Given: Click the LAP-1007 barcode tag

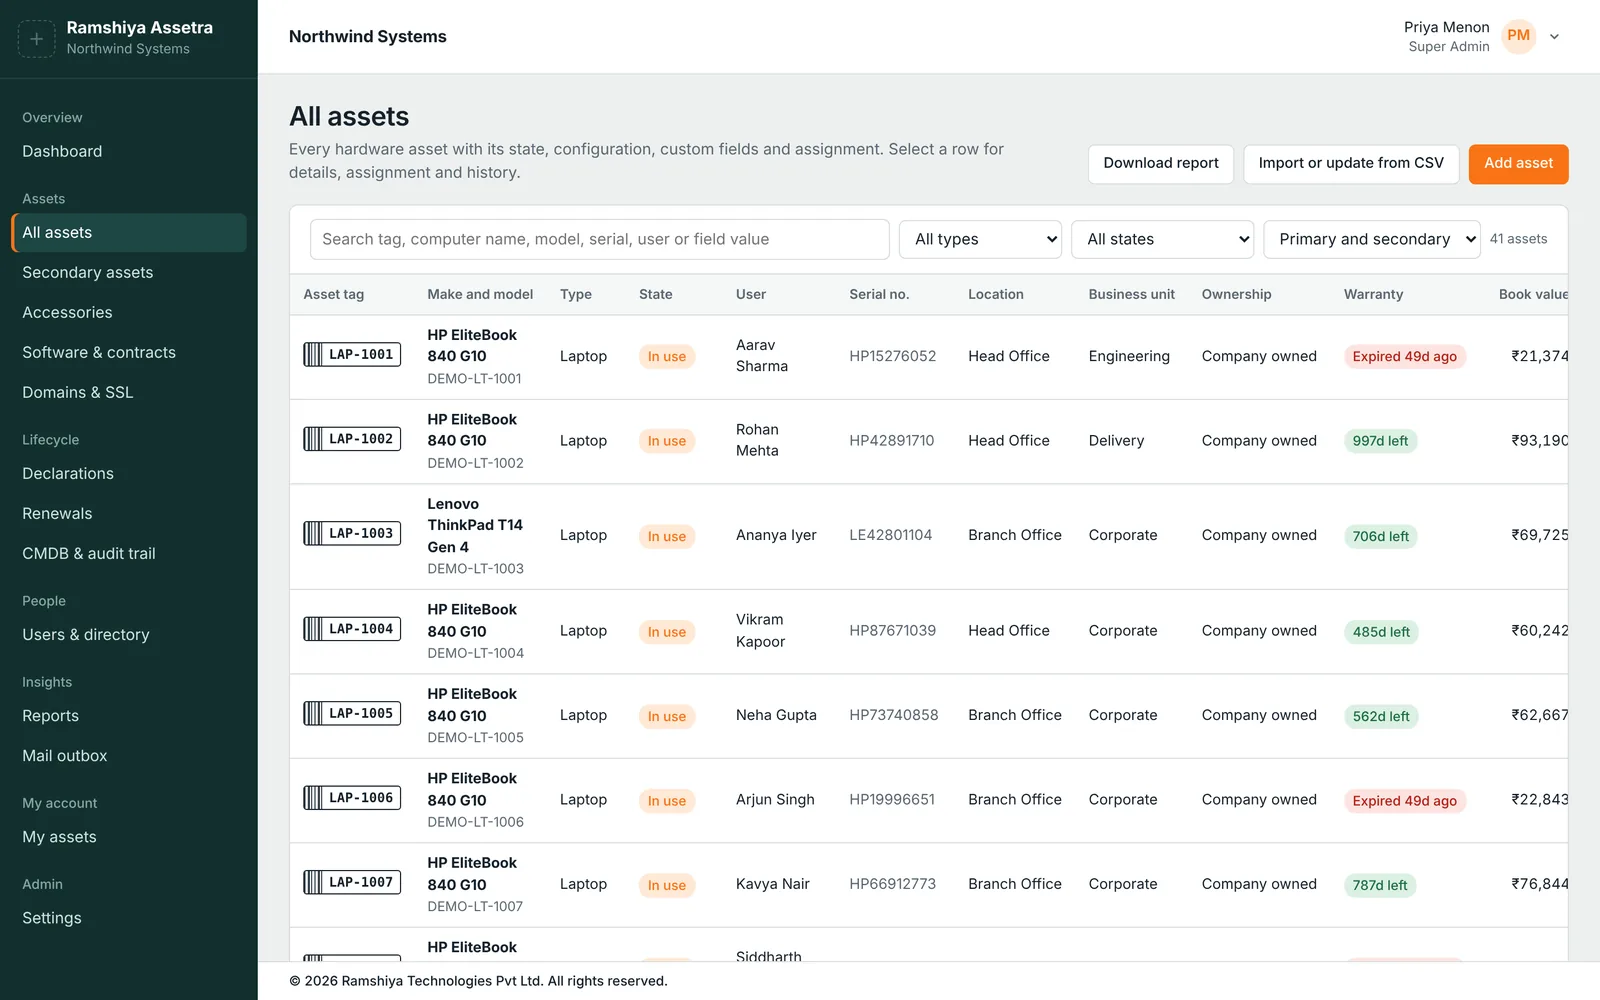Looking at the screenshot, I should point(352,882).
